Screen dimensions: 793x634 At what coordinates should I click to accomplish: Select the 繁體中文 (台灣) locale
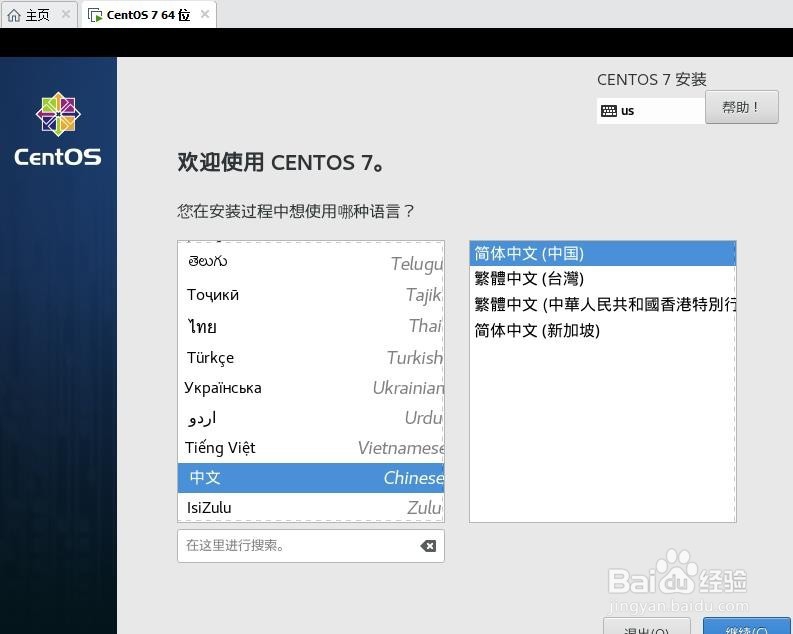602,279
